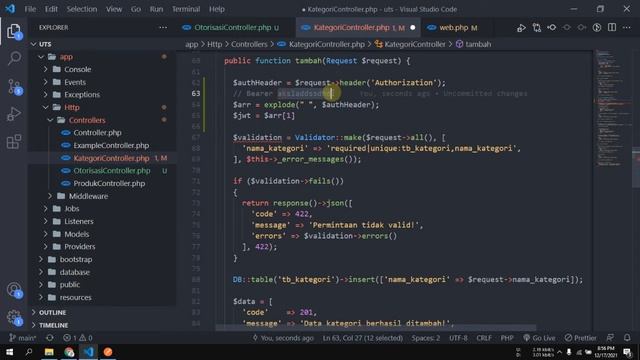Image resolution: width=640 pixels, height=360 pixels.
Task: Expand the Console folder
Action: [x=45, y=69]
